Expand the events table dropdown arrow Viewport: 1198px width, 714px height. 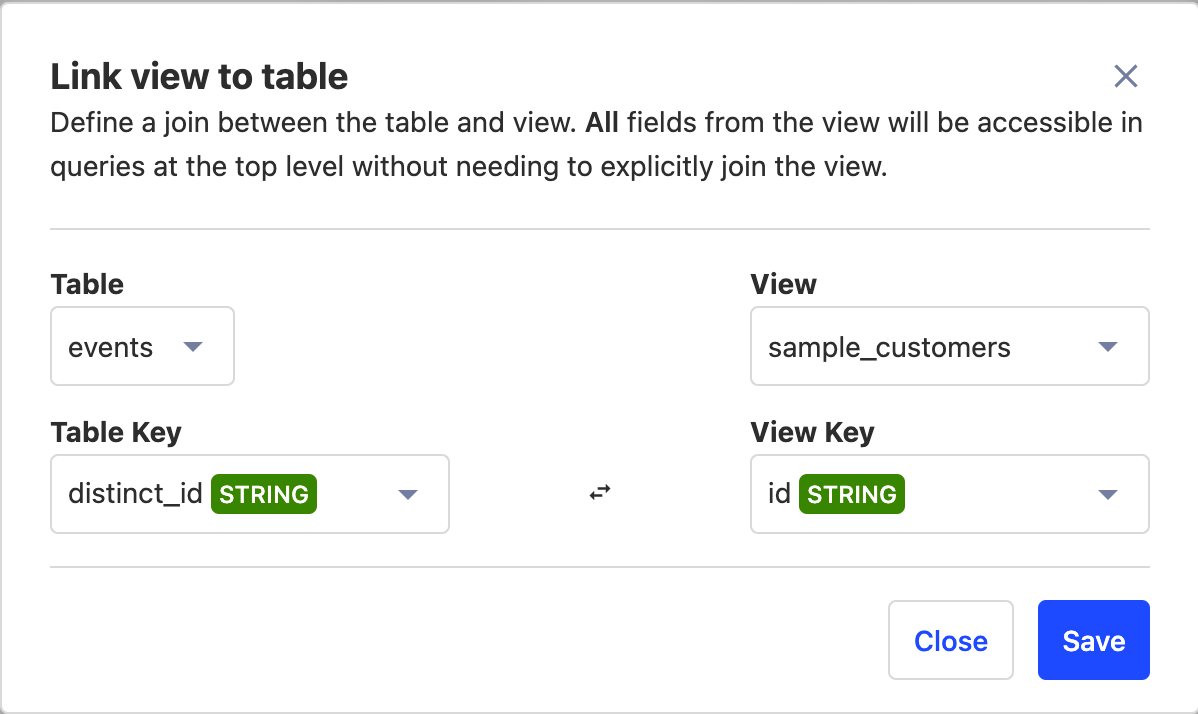(x=194, y=347)
